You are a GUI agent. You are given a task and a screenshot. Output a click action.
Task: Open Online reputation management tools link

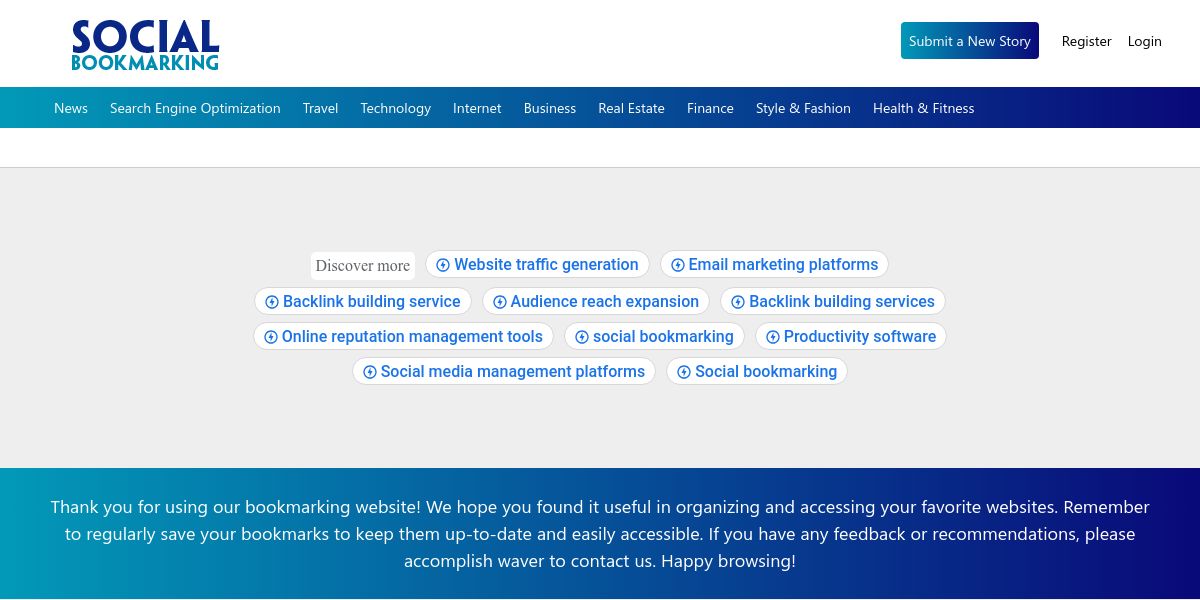(x=403, y=336)
